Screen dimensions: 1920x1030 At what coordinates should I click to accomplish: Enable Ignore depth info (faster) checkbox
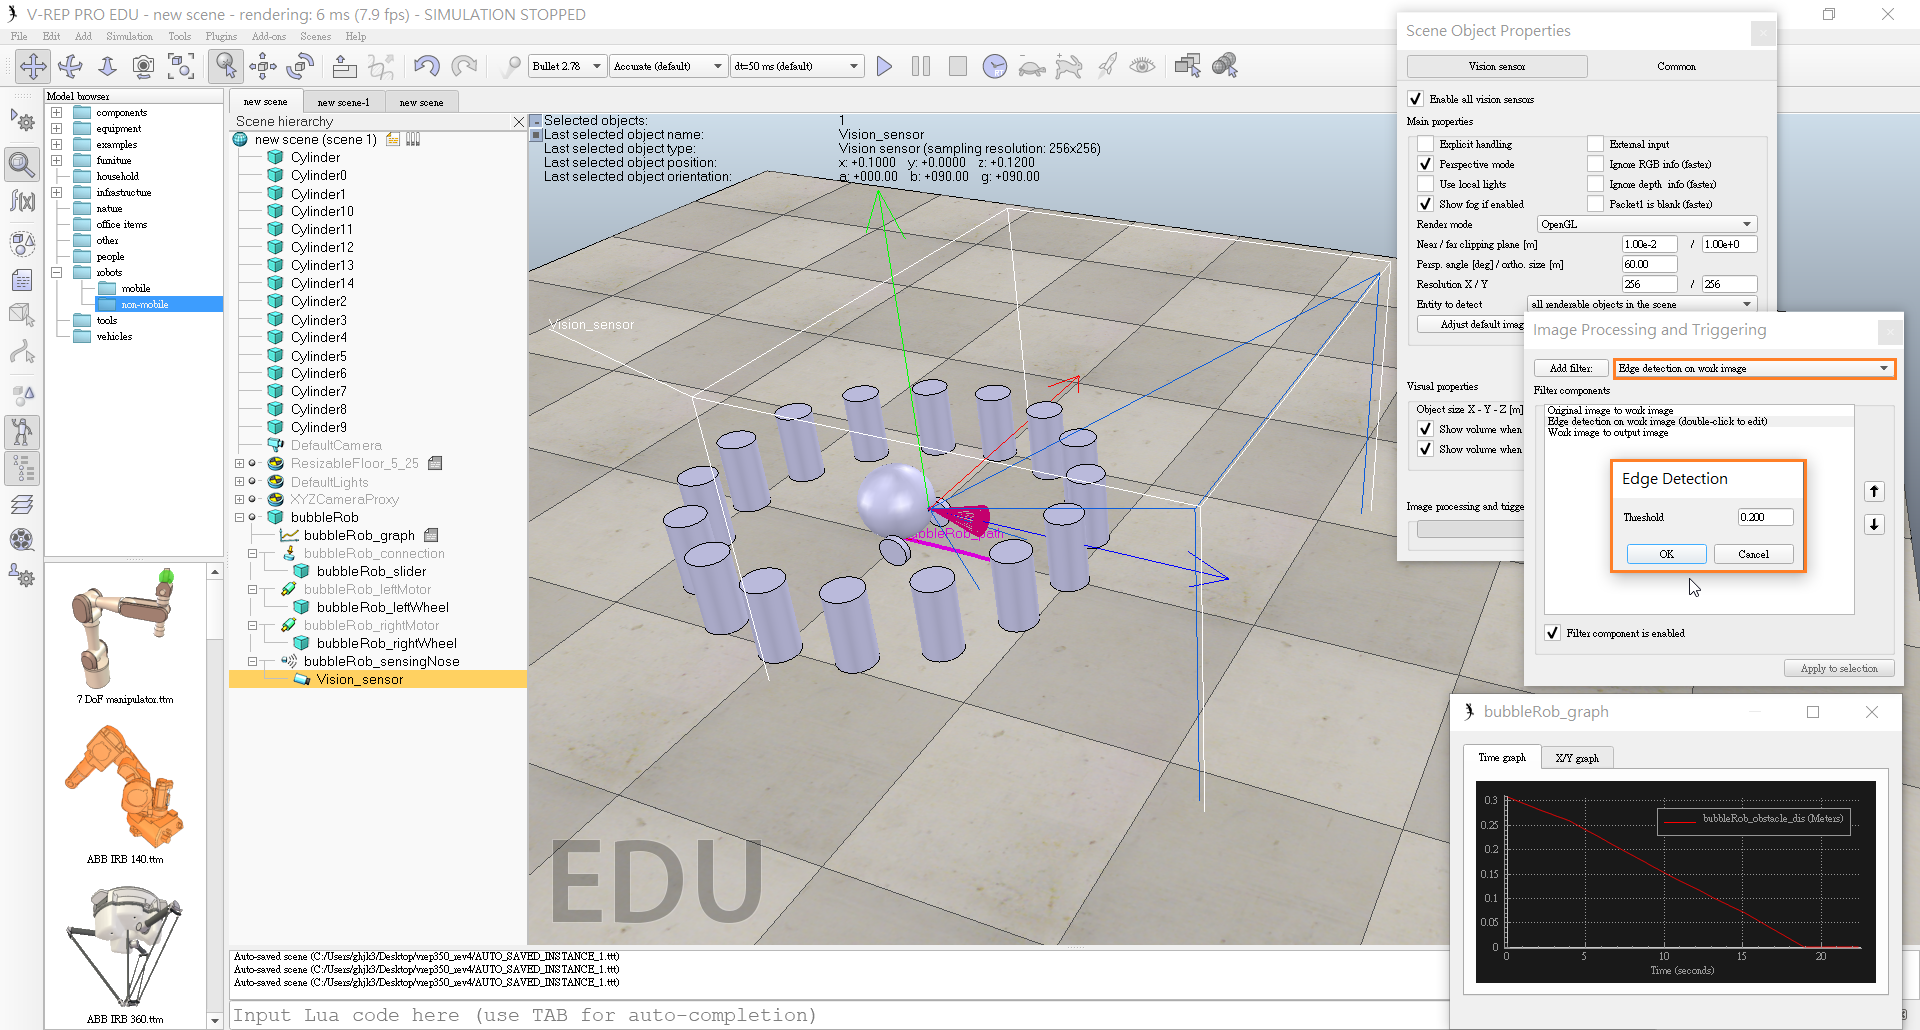1595,184
